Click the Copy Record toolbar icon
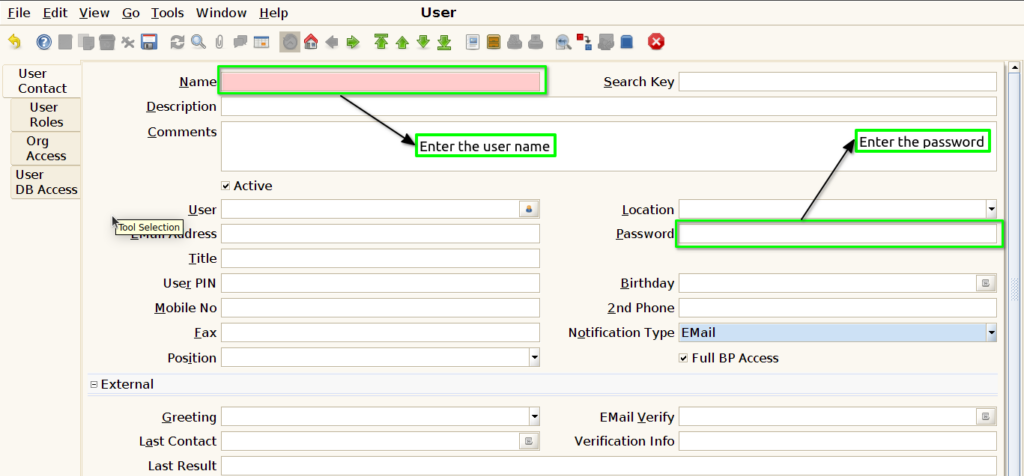 (86, 42)
